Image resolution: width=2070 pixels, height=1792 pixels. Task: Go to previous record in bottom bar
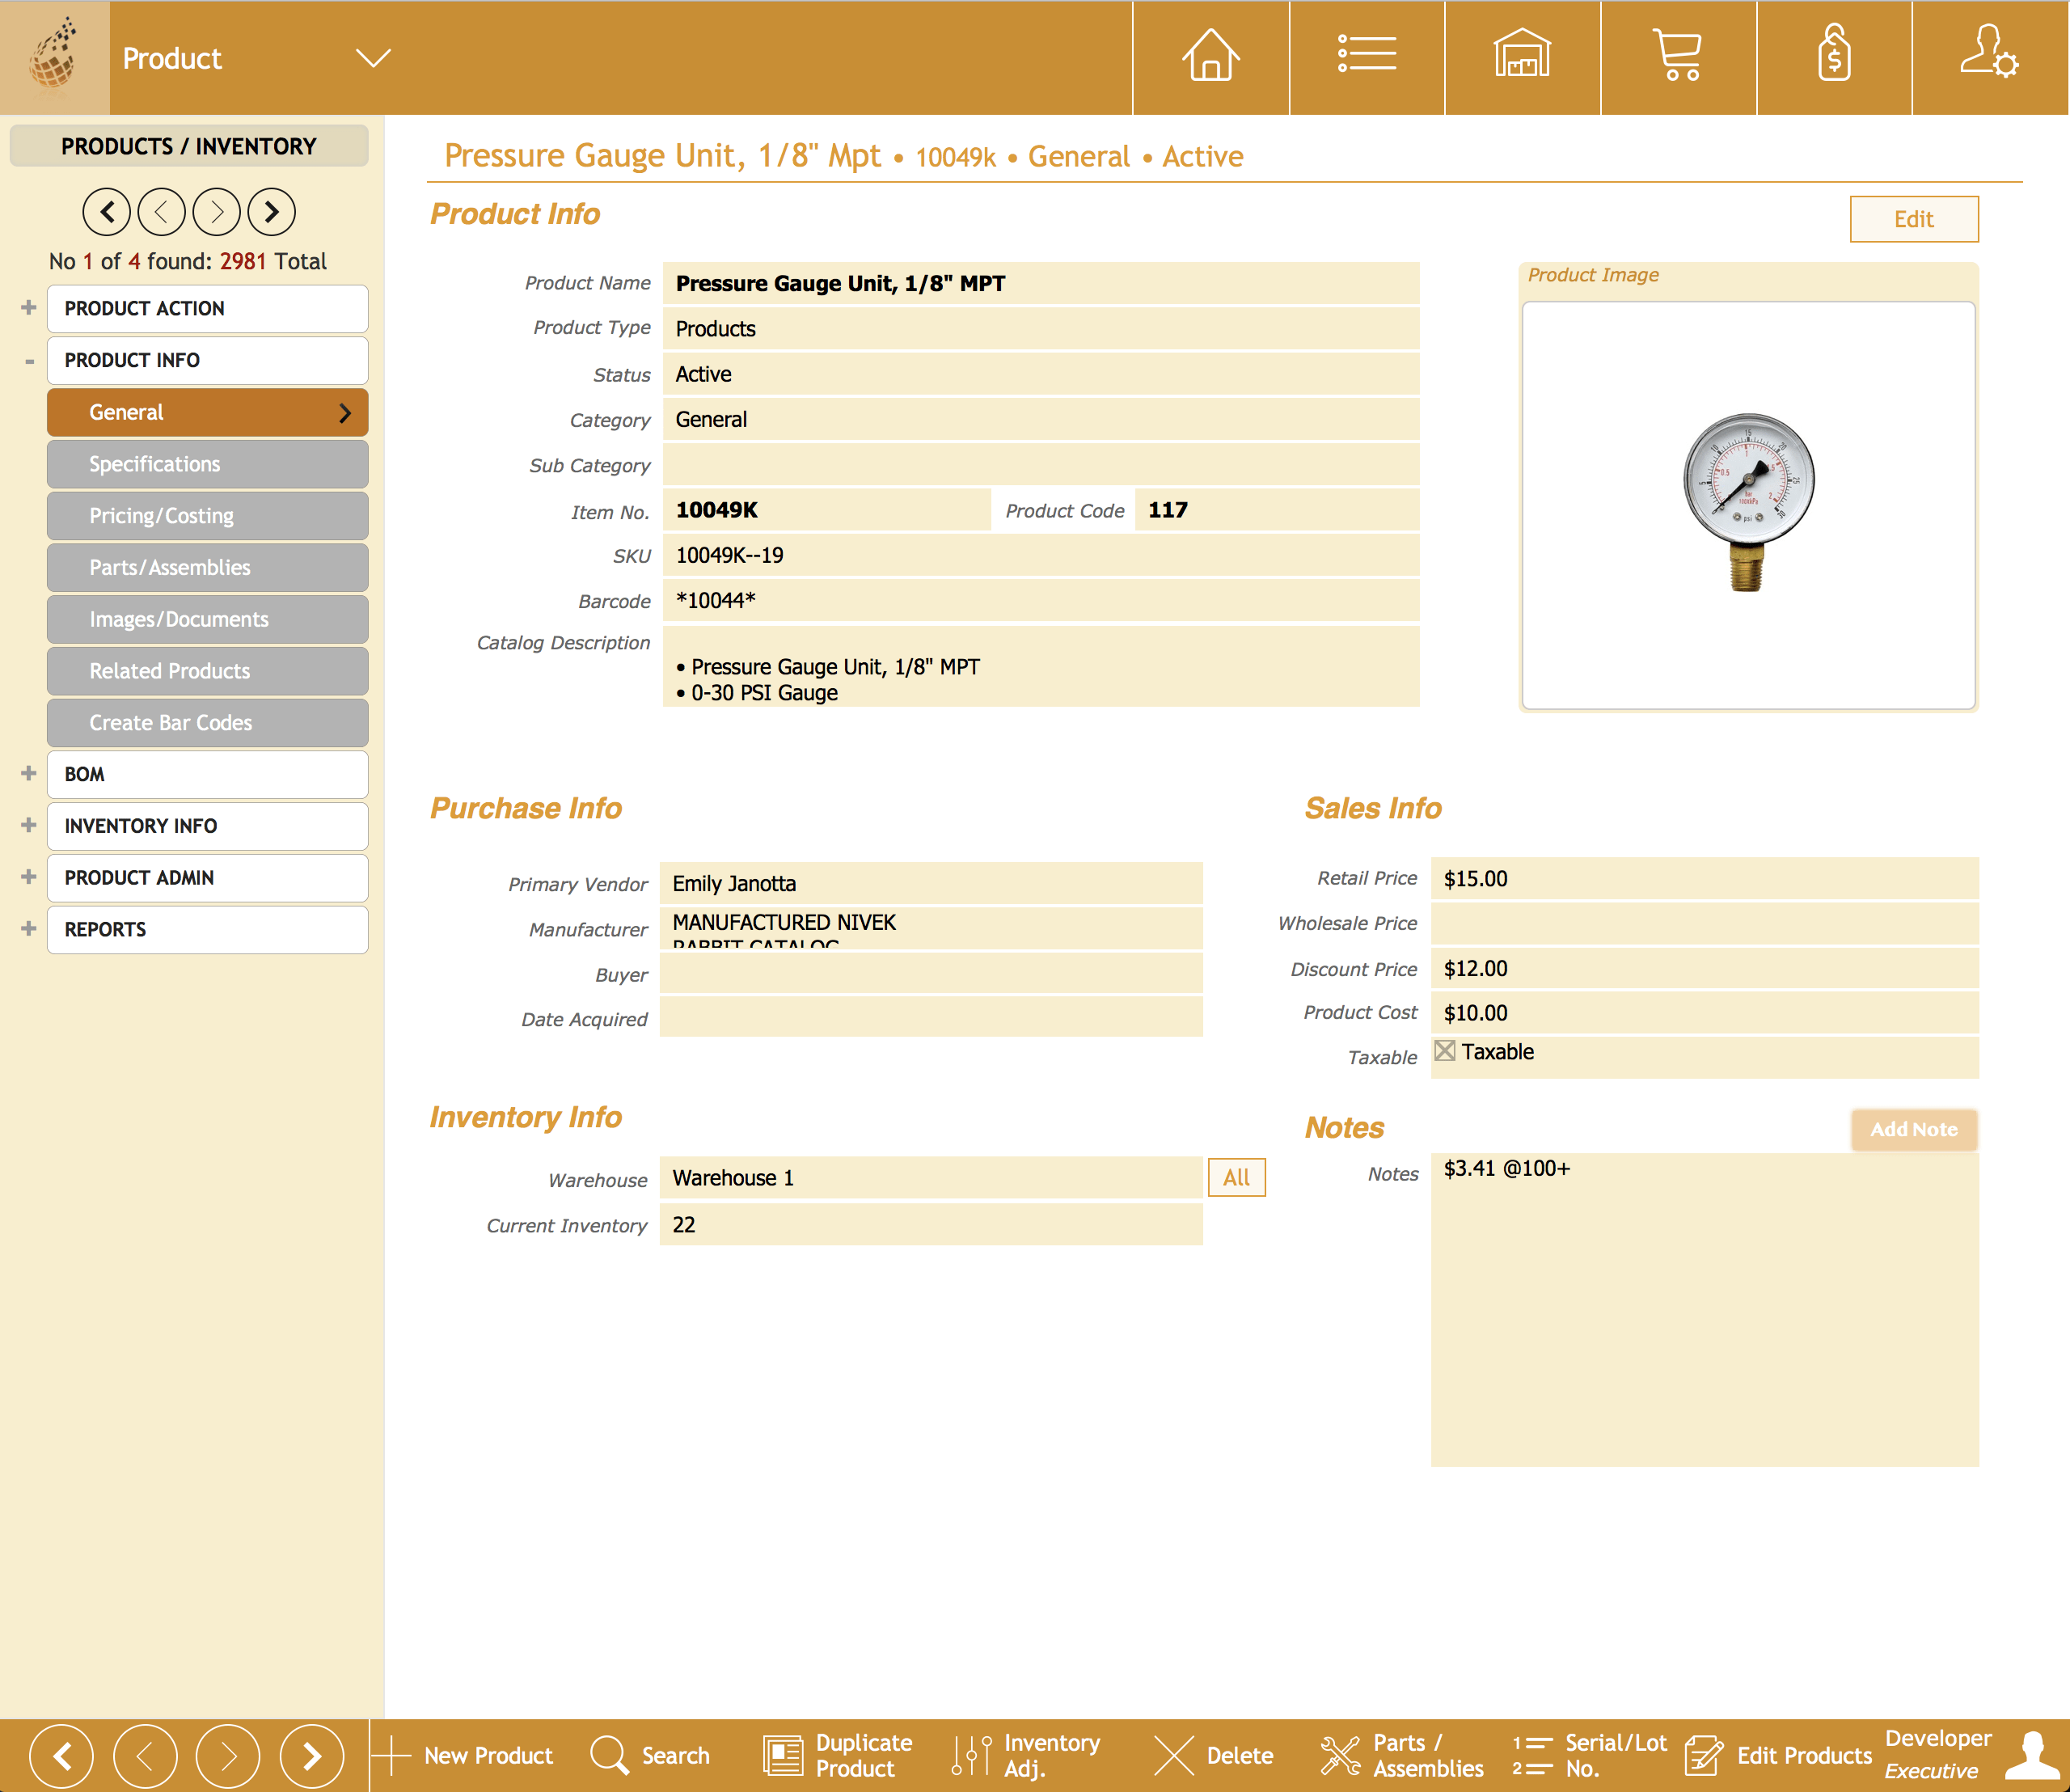coord(145,1756)
